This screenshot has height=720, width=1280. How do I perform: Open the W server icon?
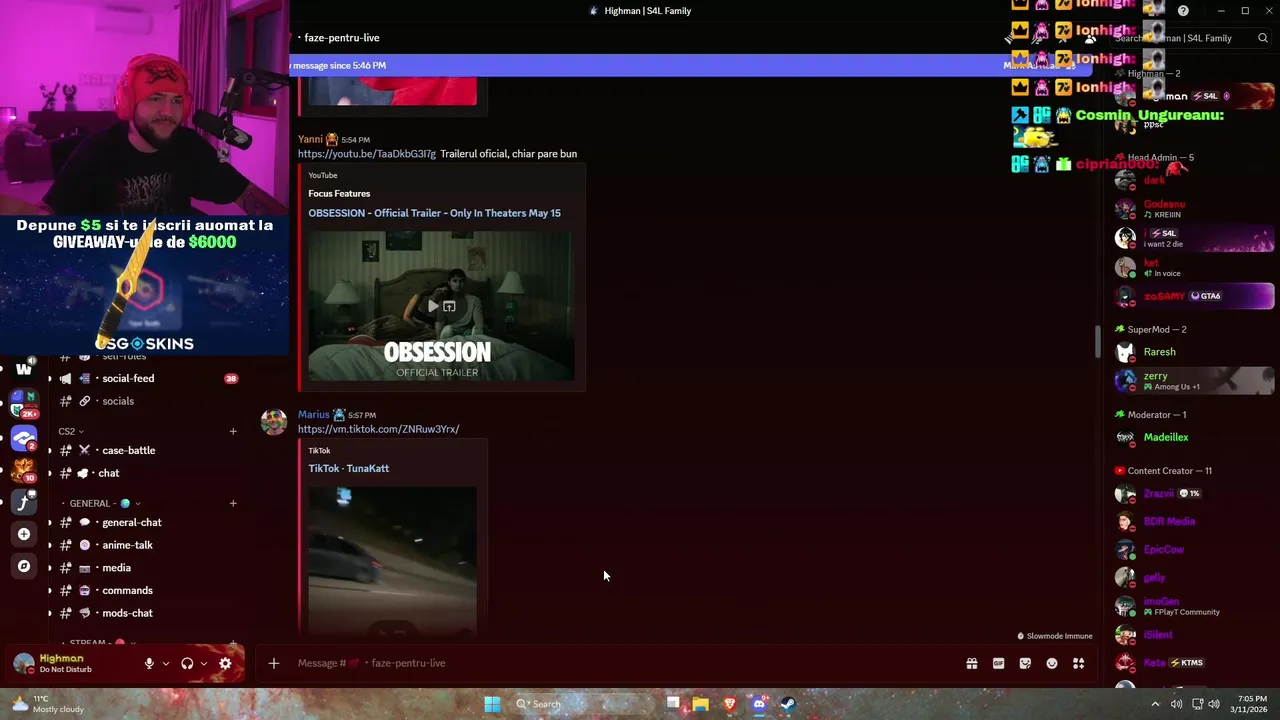tap(24, 369)
